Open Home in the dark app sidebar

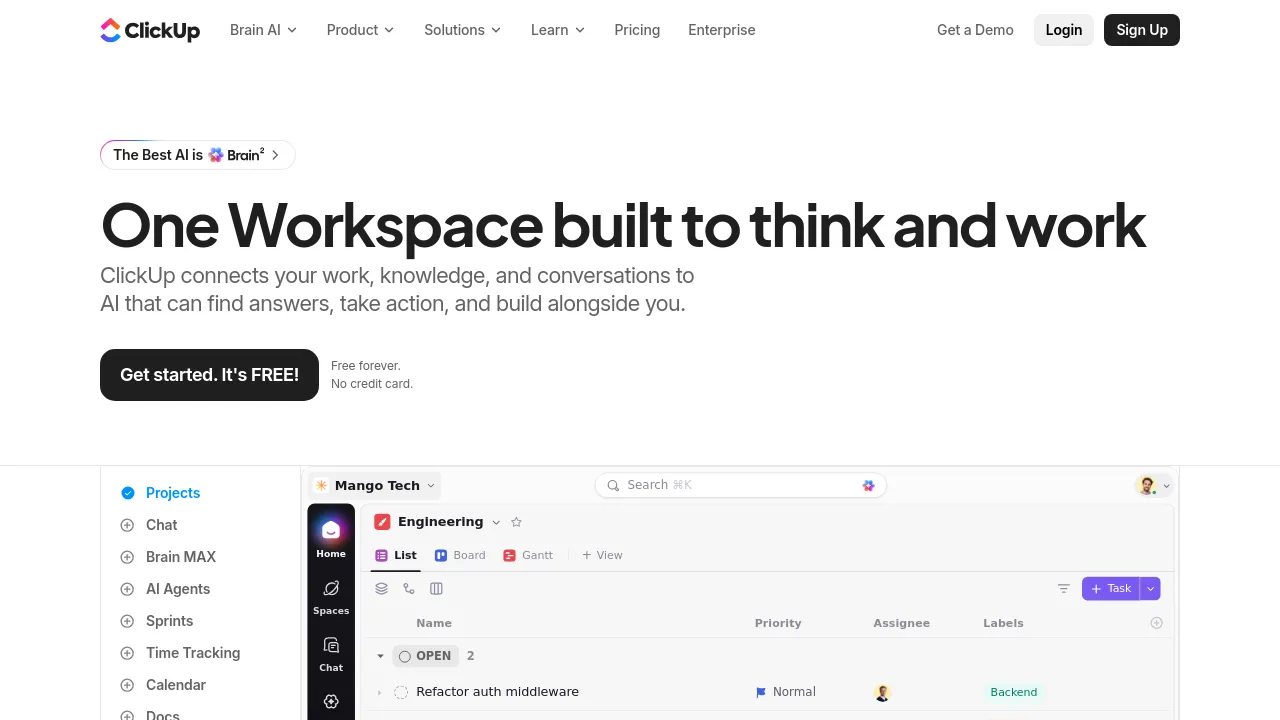point(331,538)
